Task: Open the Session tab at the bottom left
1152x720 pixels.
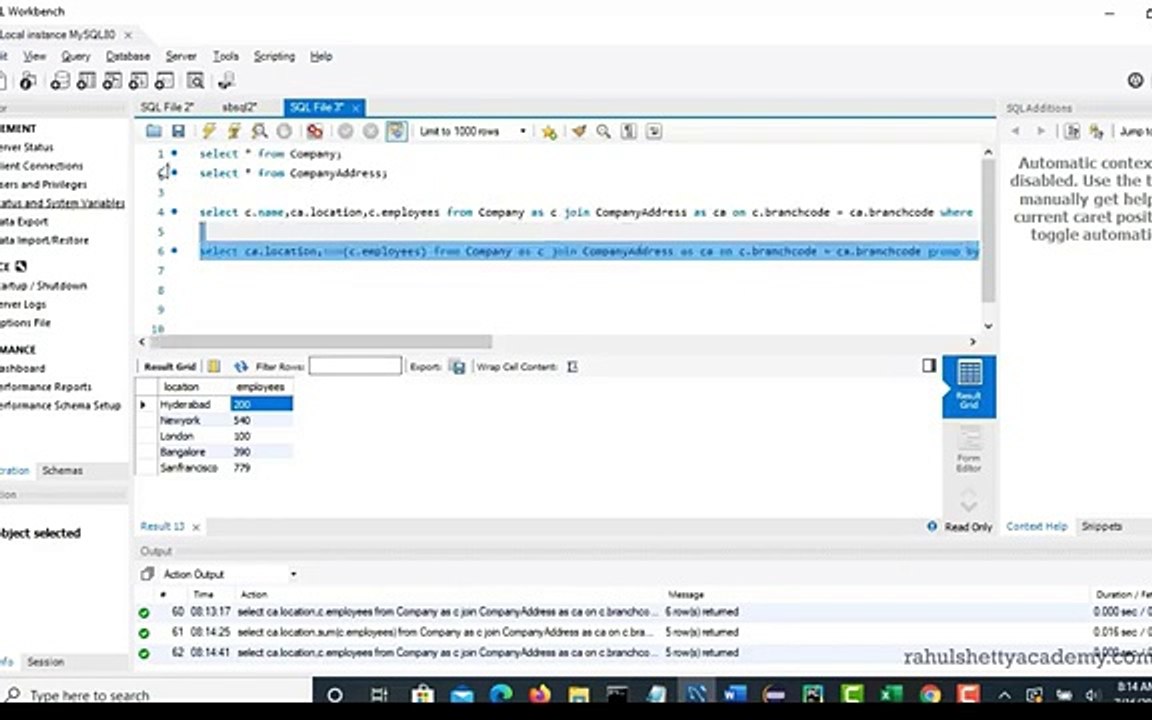Action: pos(46,662)
